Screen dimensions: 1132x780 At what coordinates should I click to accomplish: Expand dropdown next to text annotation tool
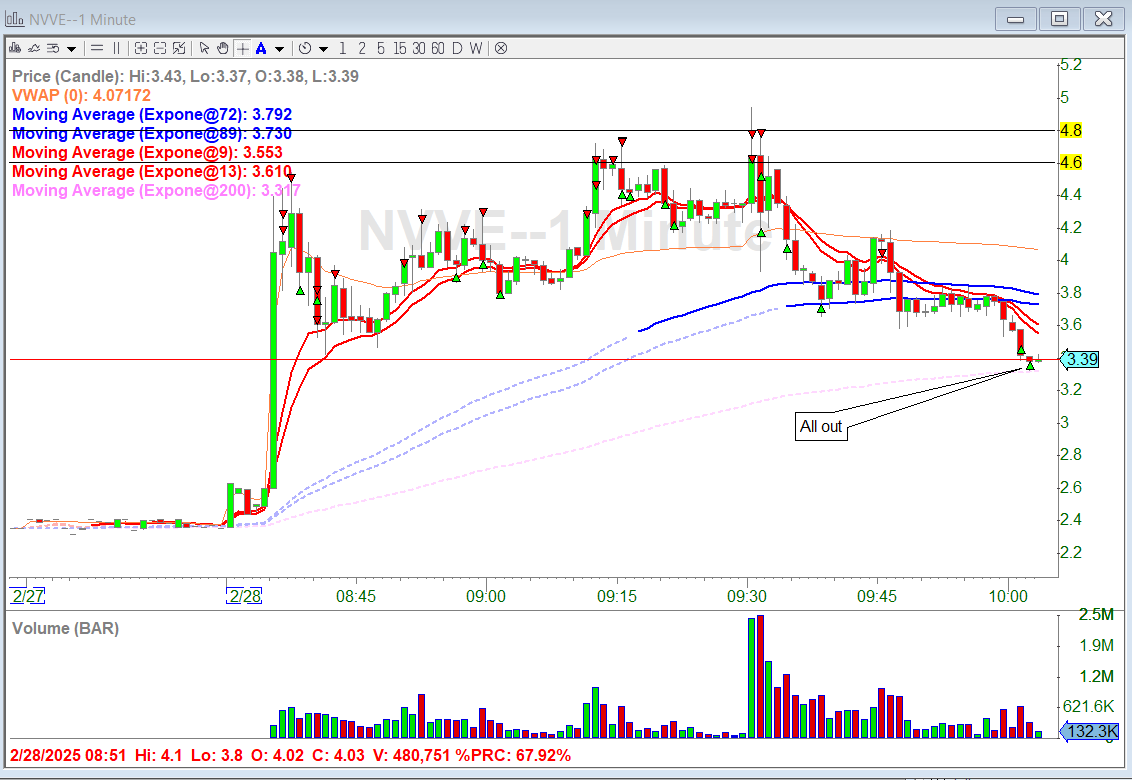[279, 49]
